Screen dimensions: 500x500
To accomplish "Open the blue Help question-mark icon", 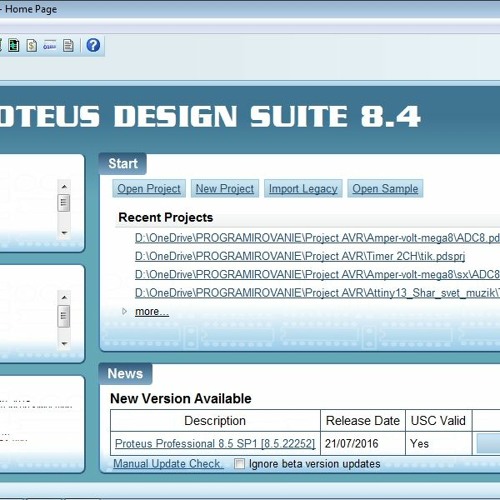I will 93,45.
